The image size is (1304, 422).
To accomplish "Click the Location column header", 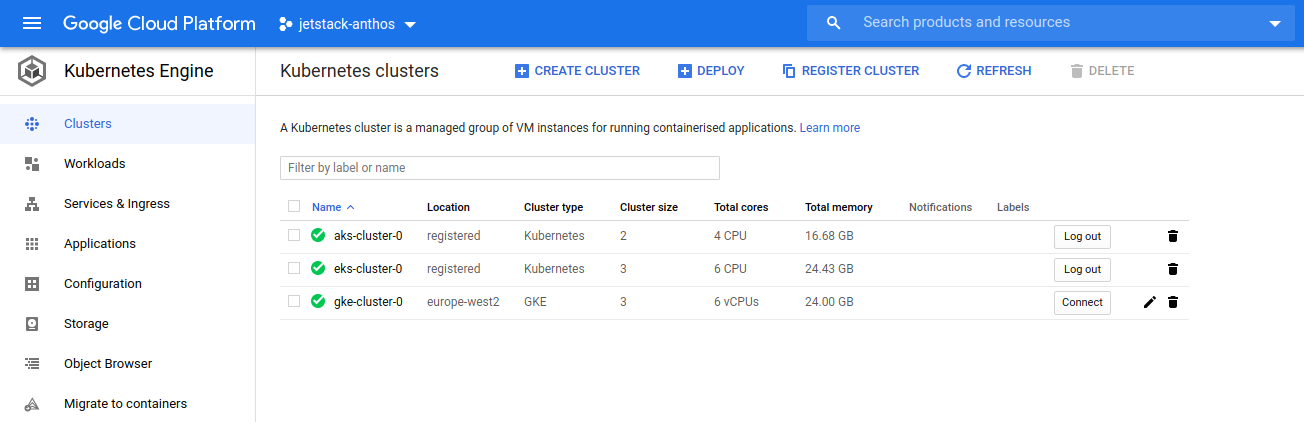I will pos(448,207).
